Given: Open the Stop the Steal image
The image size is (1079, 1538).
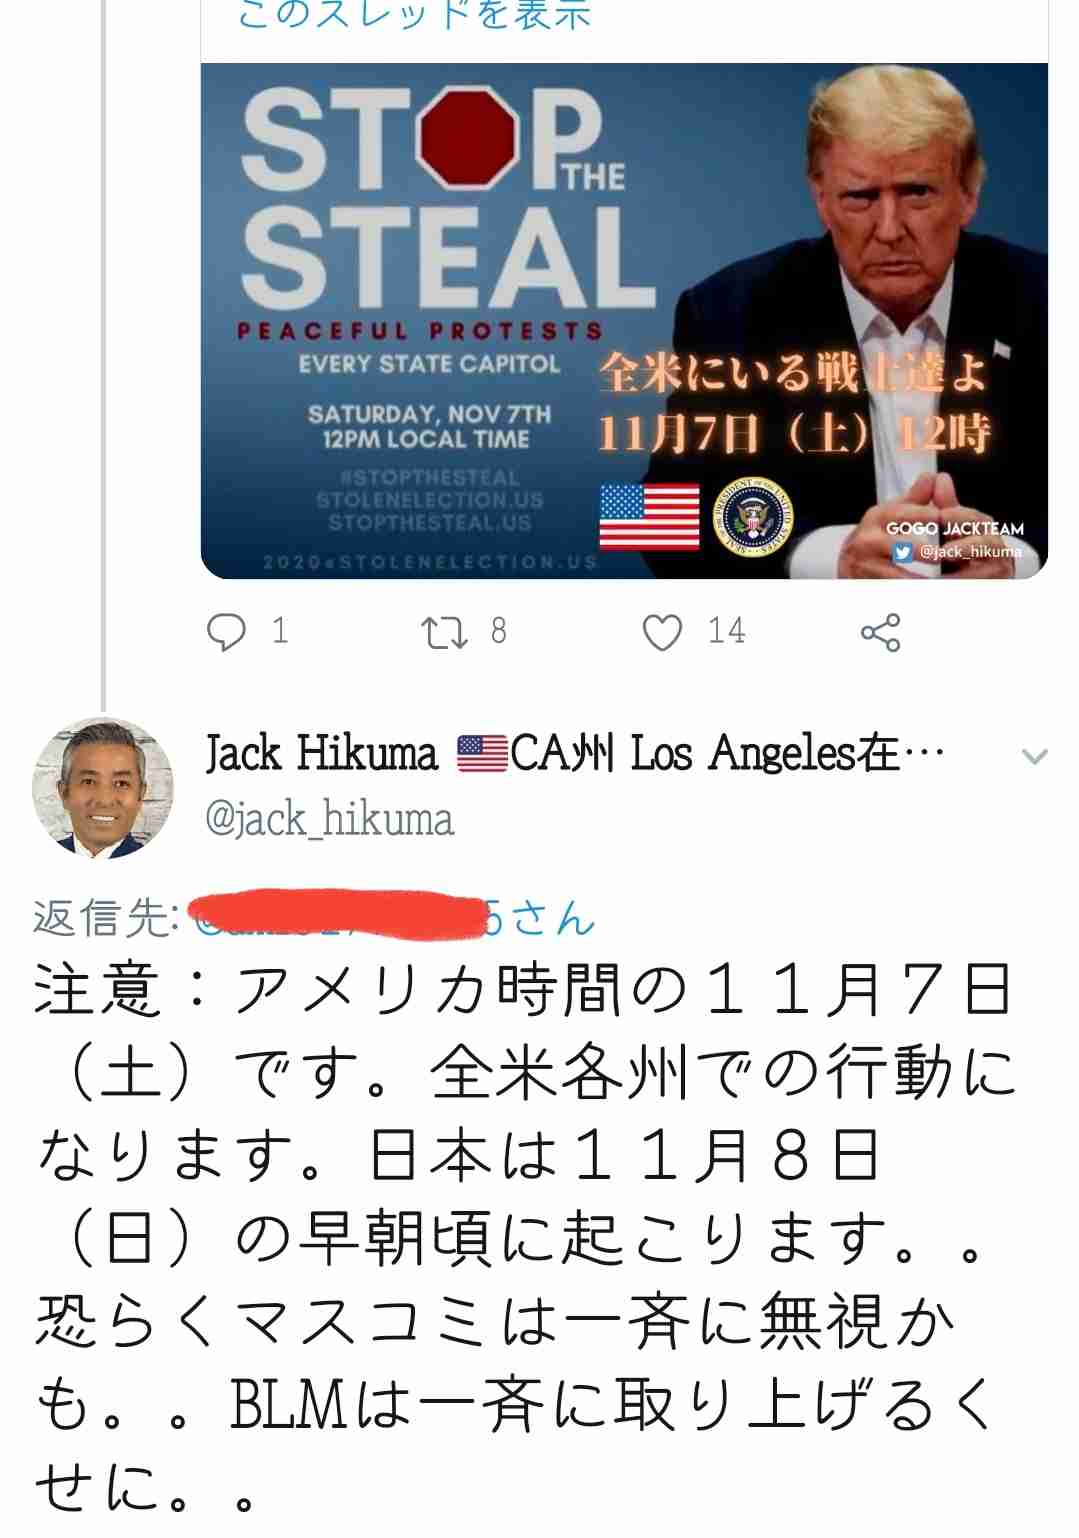Looking at the screenshot, I should coord(624,321).
